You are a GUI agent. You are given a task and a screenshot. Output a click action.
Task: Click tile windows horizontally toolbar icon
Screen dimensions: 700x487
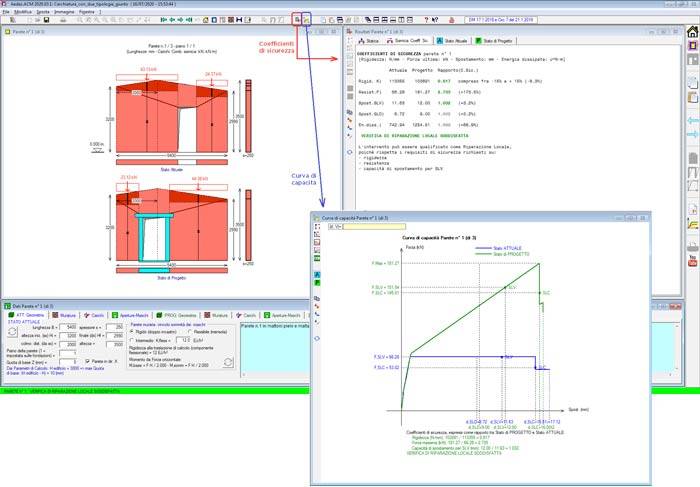point(376,20)
